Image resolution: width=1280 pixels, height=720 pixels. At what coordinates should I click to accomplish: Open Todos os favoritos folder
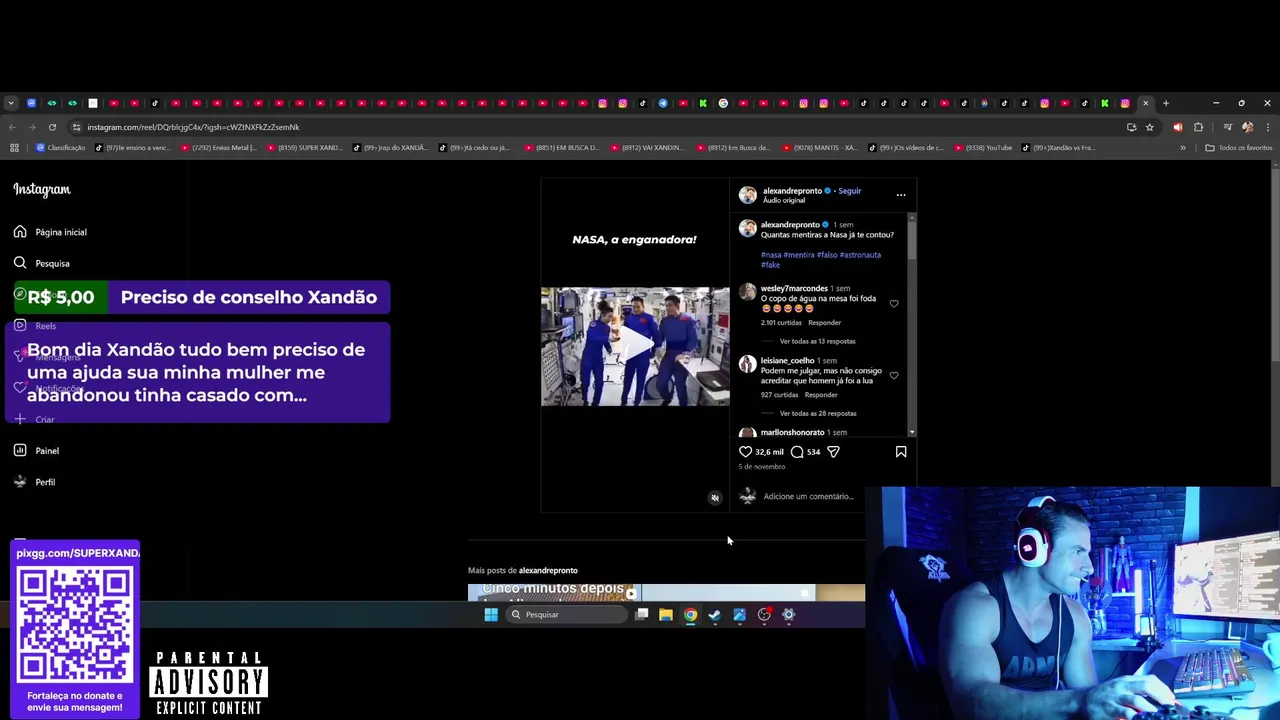(x=1238, y=148)
